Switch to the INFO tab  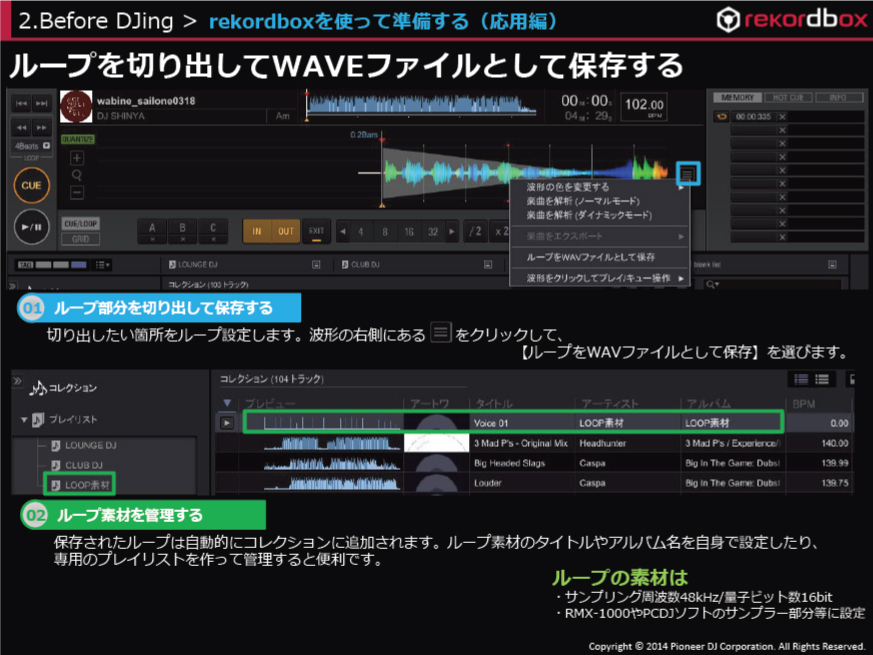(x=838, y=97)
